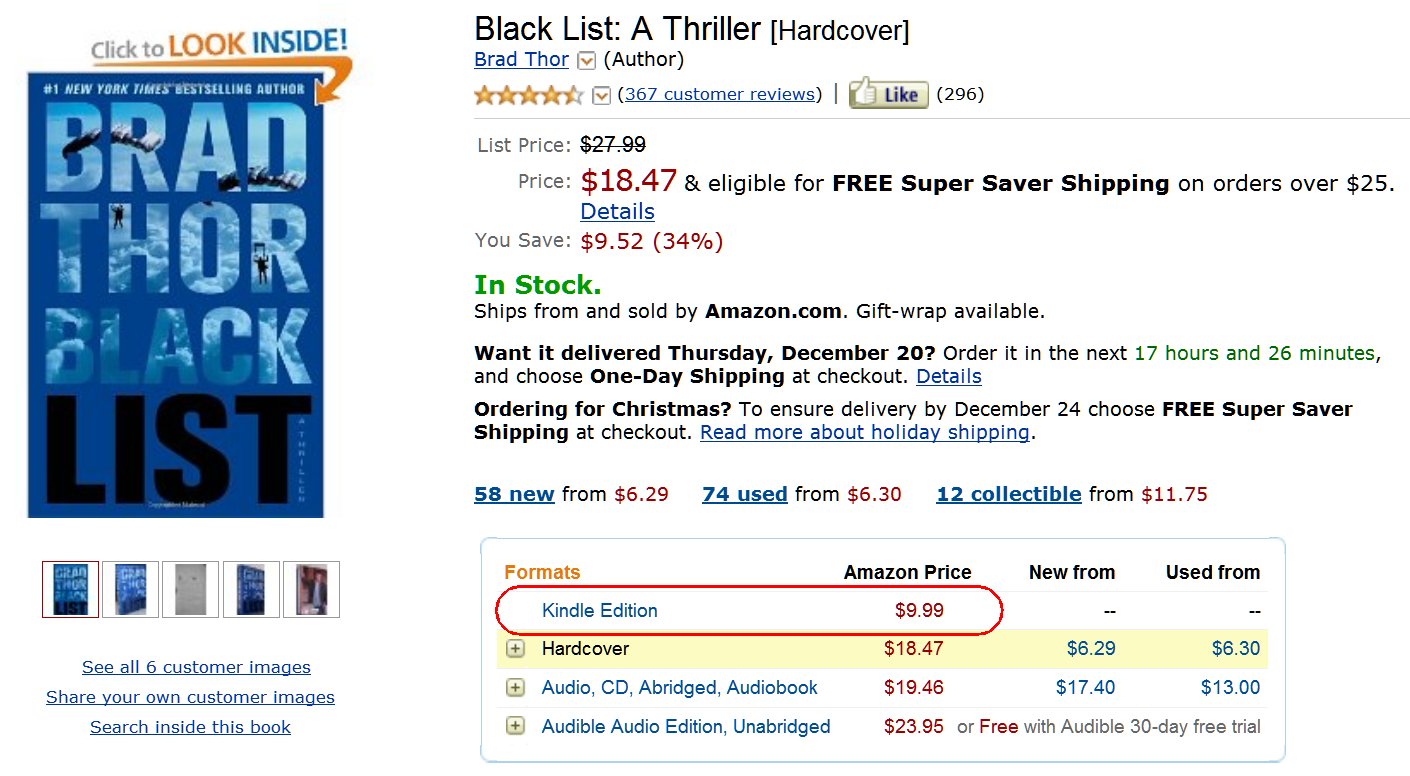Image resolution: width=1410 pixels, height=776 pixels.
Task: Click Search inside this book link
Action: [x=190, y=728]
